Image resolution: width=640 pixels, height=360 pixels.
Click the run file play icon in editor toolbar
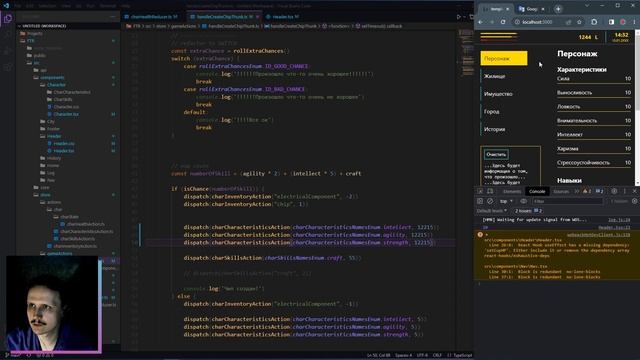458,17
